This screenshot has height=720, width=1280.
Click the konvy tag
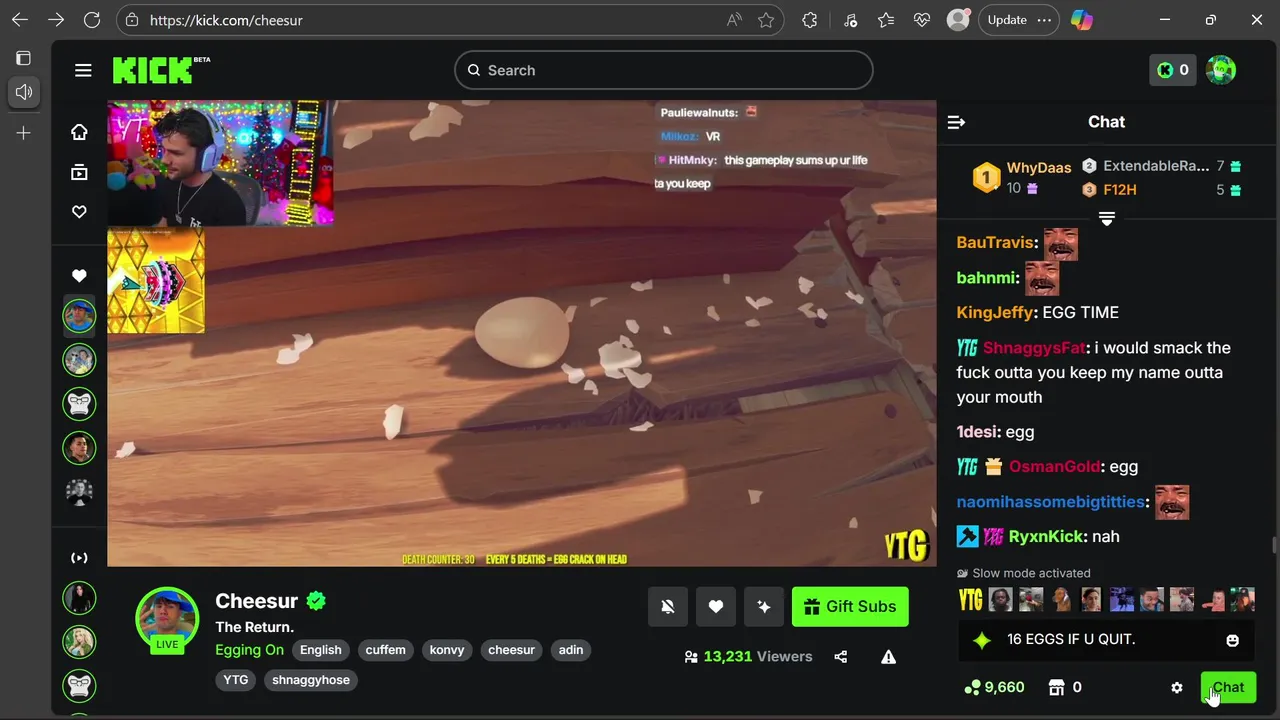click(x=447, y=650)
